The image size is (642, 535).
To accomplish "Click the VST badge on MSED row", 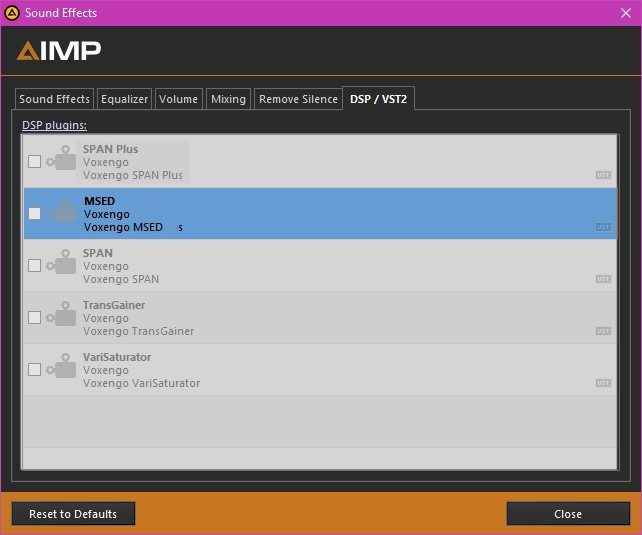I will pyautogui.click(x=603, y=227).
